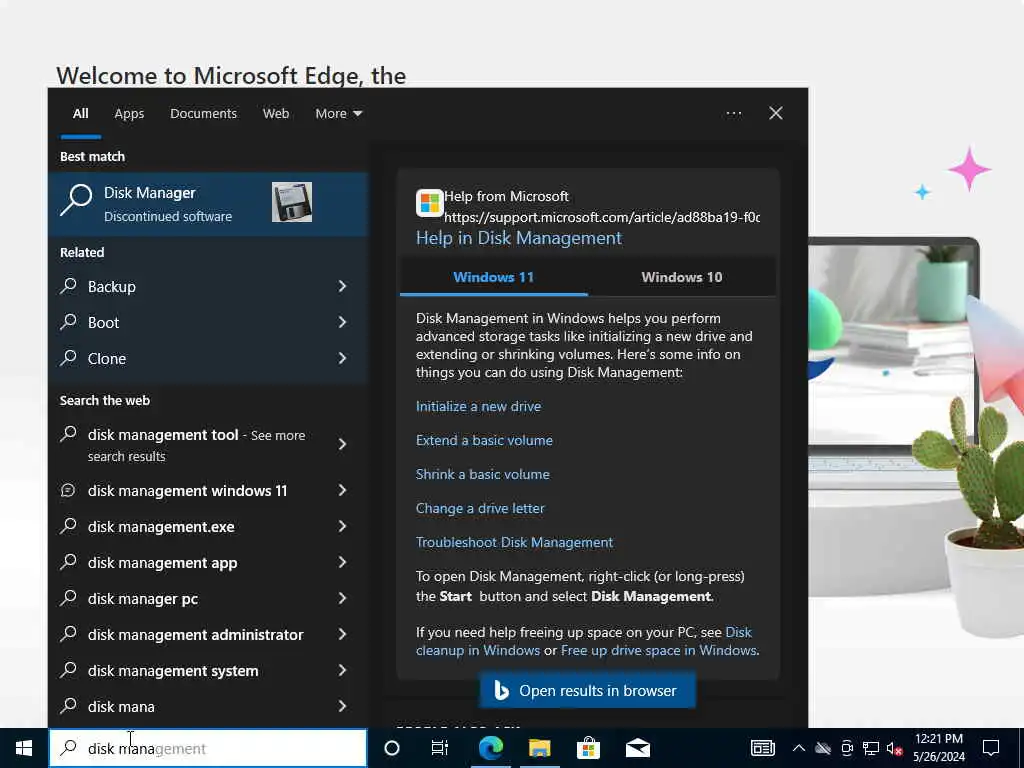Select the Windows 10 help tab
The width and height of the screenshot is (1024, 768).
[682, 277]
